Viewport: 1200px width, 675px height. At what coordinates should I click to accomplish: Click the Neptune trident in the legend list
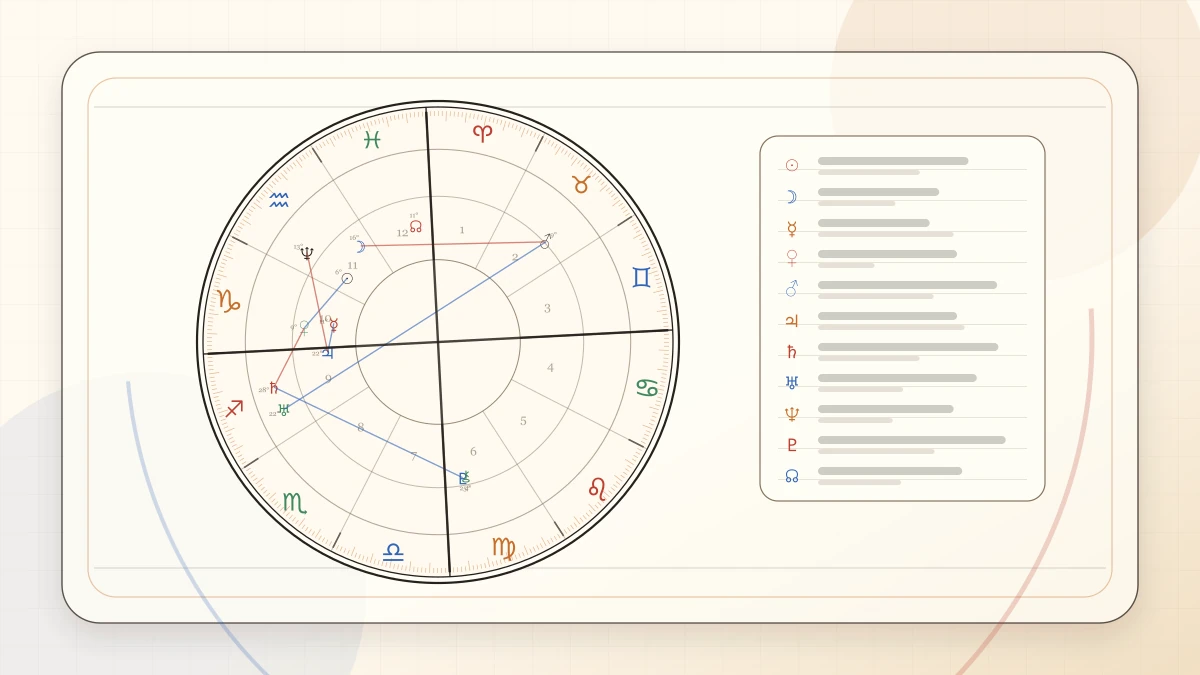click(x=792, y=414)
